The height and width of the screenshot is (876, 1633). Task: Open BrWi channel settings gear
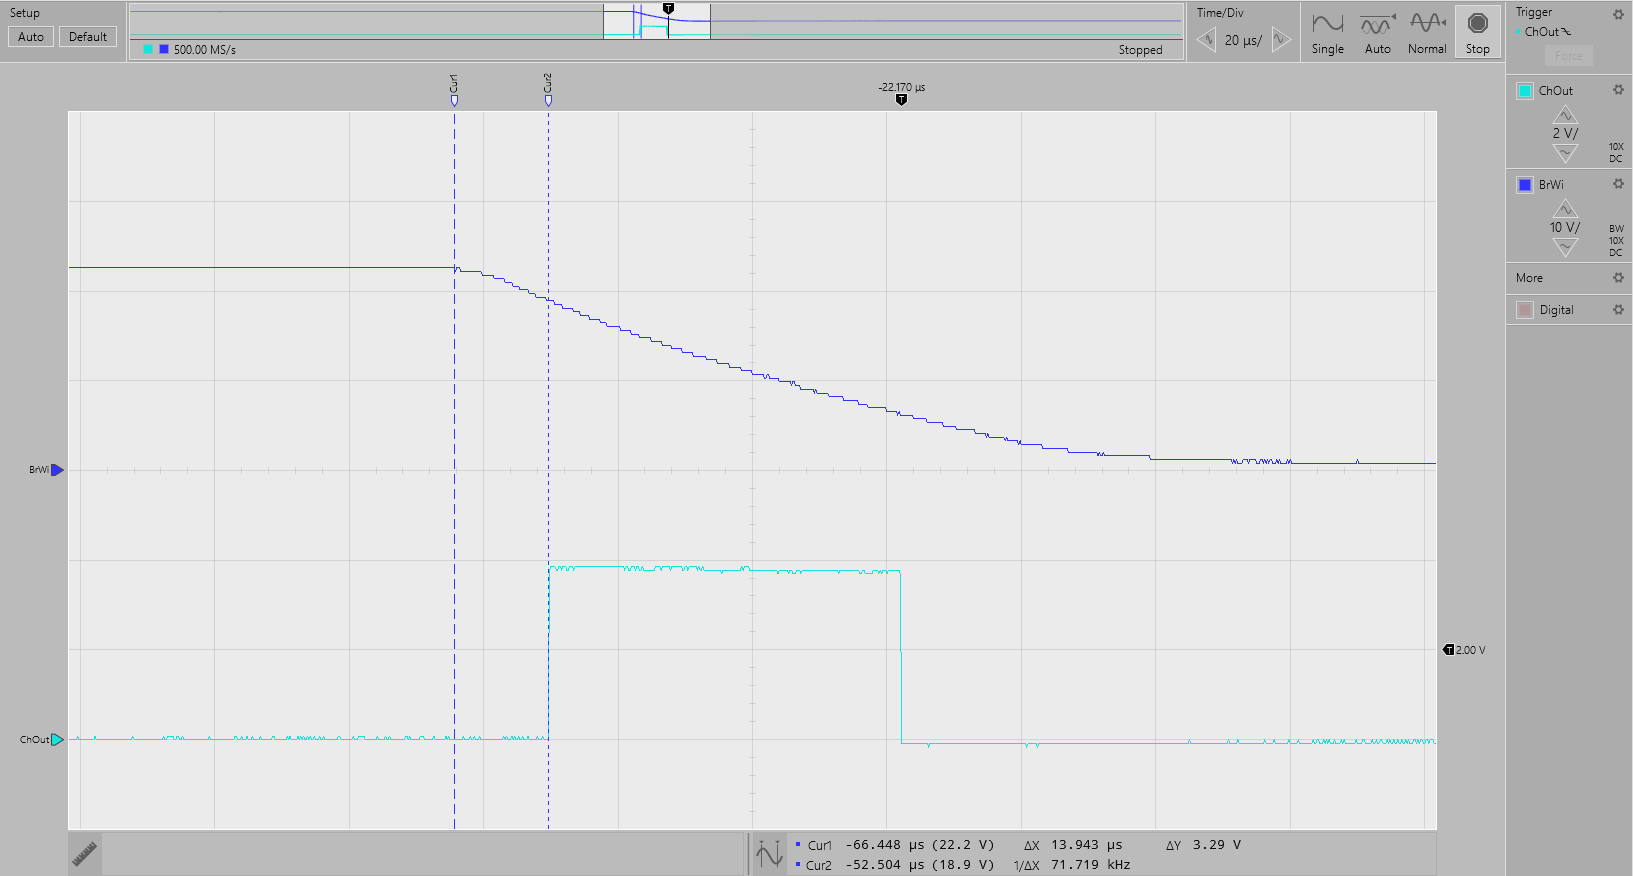pos(1618,184)
